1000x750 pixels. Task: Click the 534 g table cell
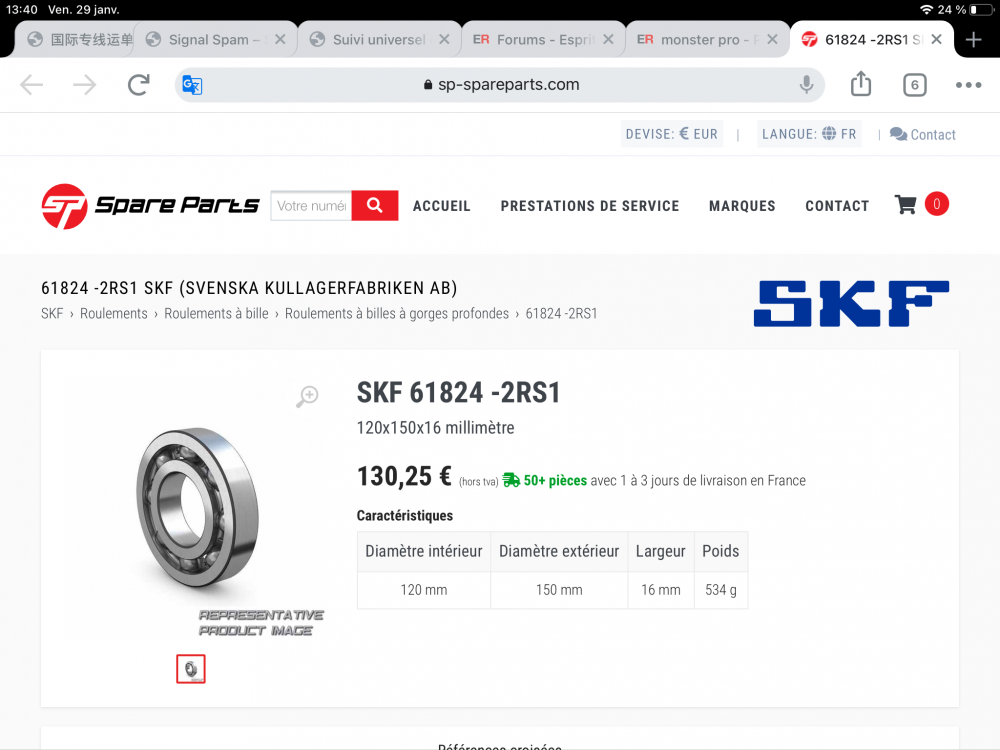tap(721, 590)
